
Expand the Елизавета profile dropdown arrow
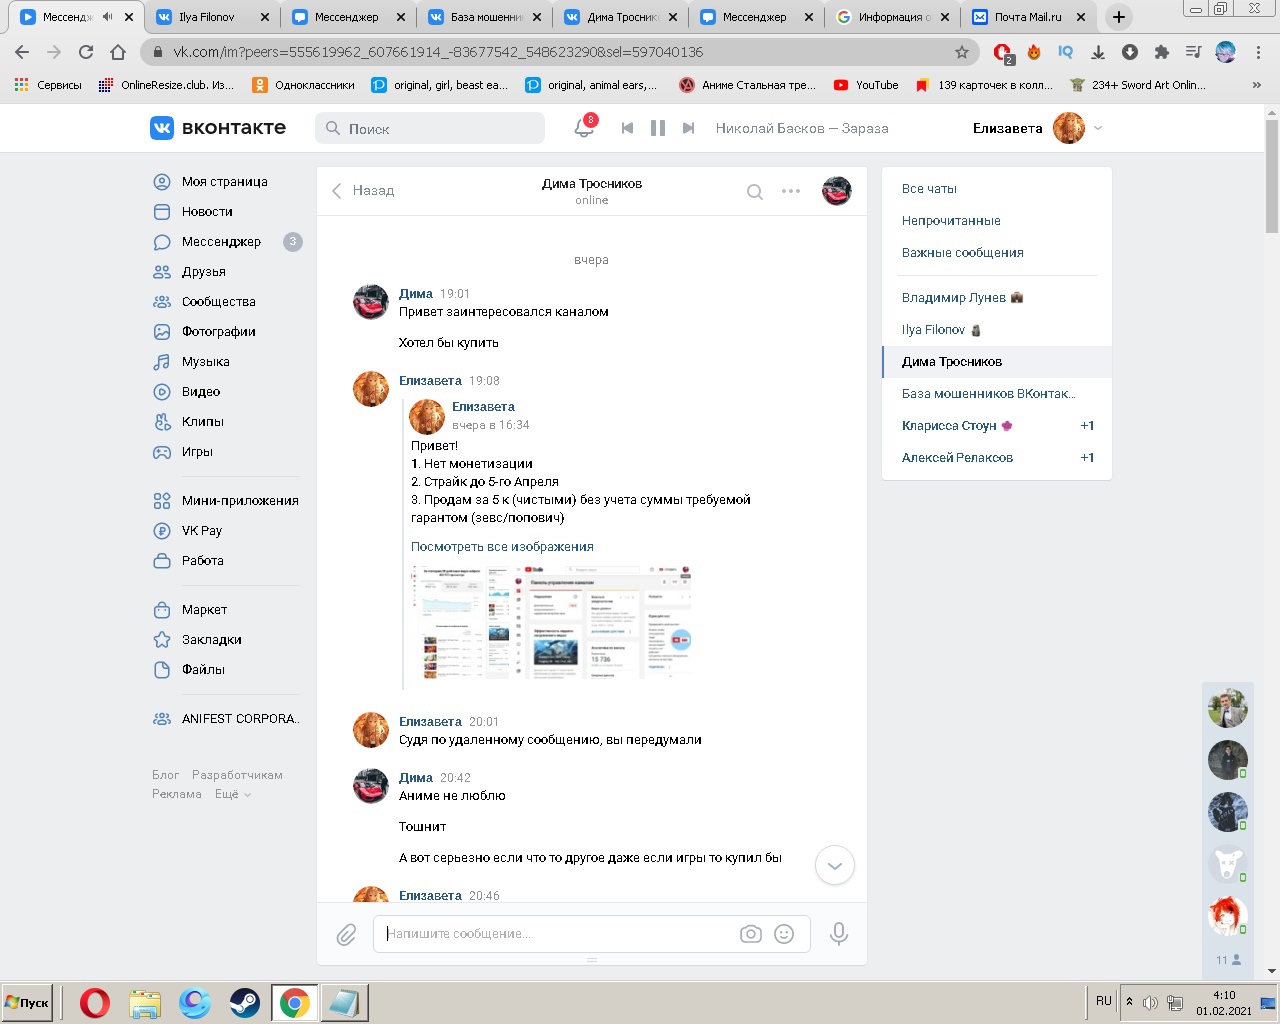tap(1098, 128)
